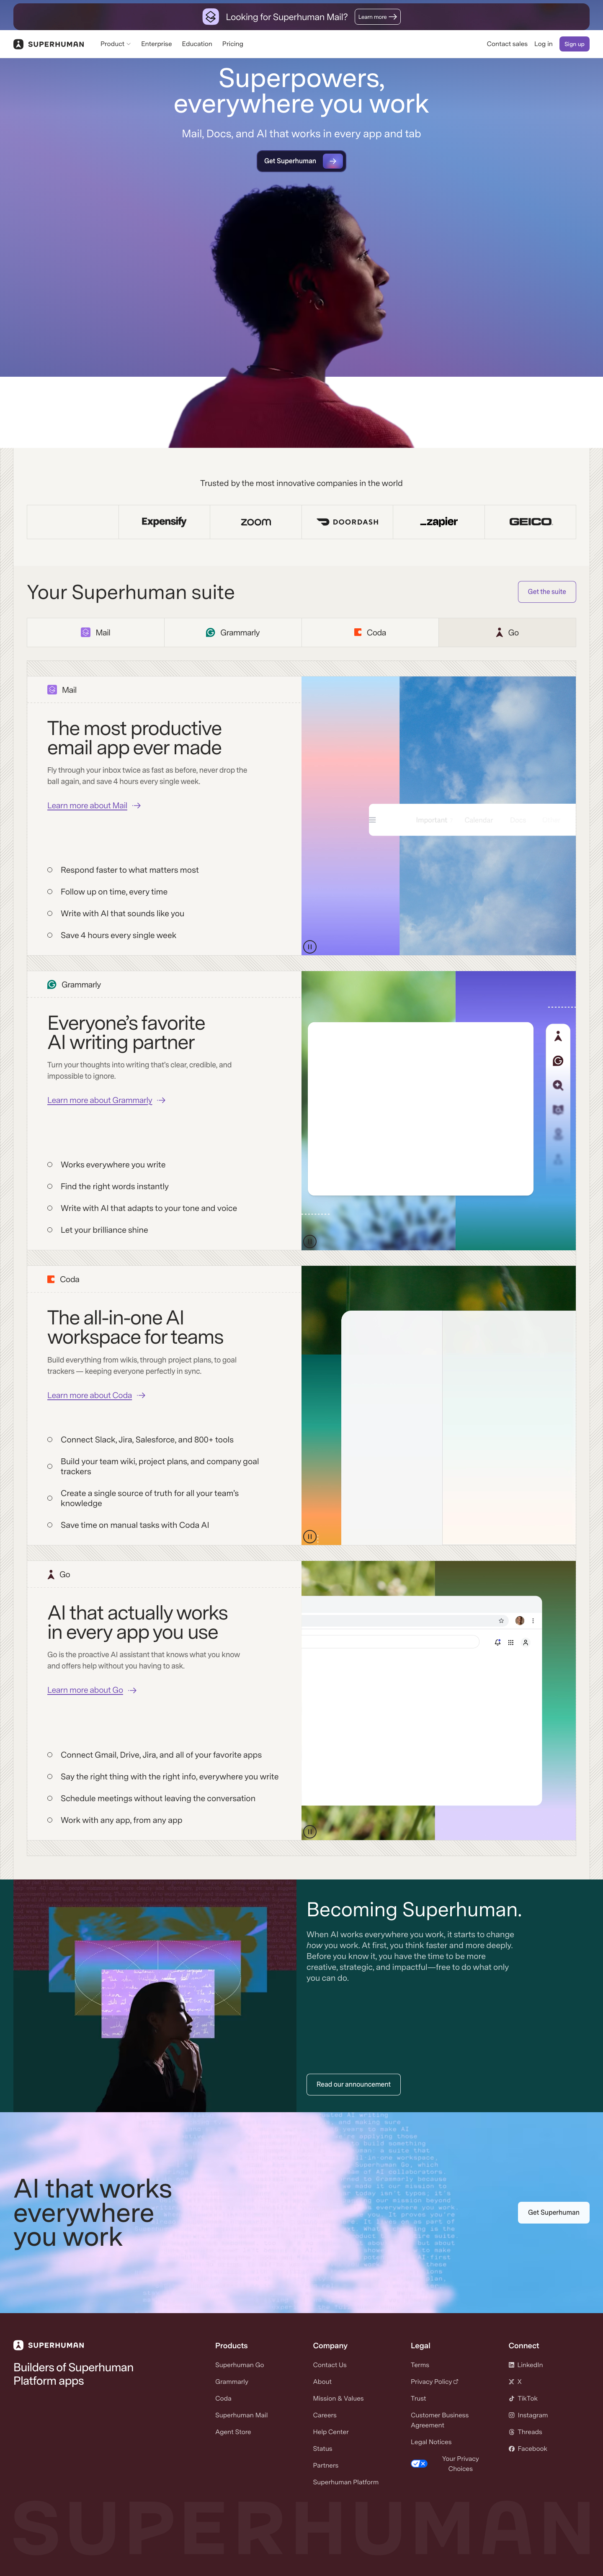The height and width of the screenshot is (2576, 603).
Task: Click the Superhuman logo in the top navigation
Action: coord(49,44)
